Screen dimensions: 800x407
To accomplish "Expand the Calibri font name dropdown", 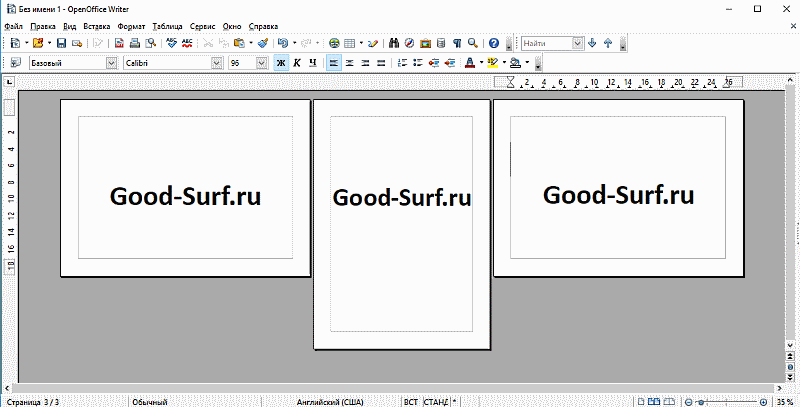I will pos(218,63).
